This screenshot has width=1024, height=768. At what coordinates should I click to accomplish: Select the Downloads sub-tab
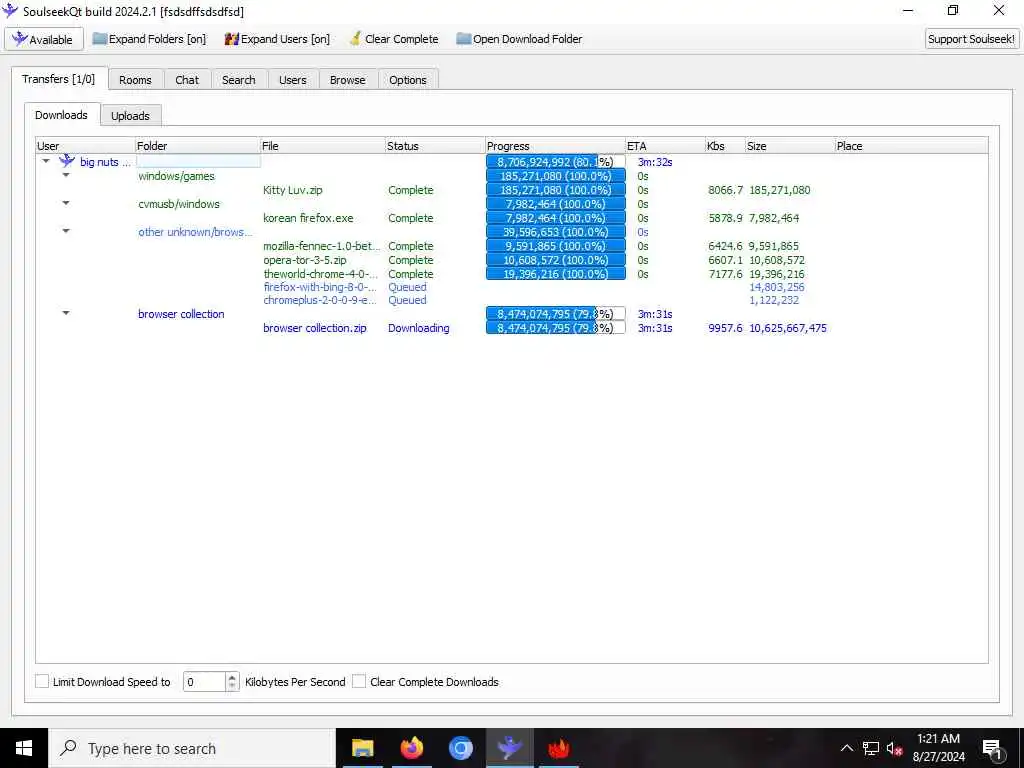pos(61,115)
